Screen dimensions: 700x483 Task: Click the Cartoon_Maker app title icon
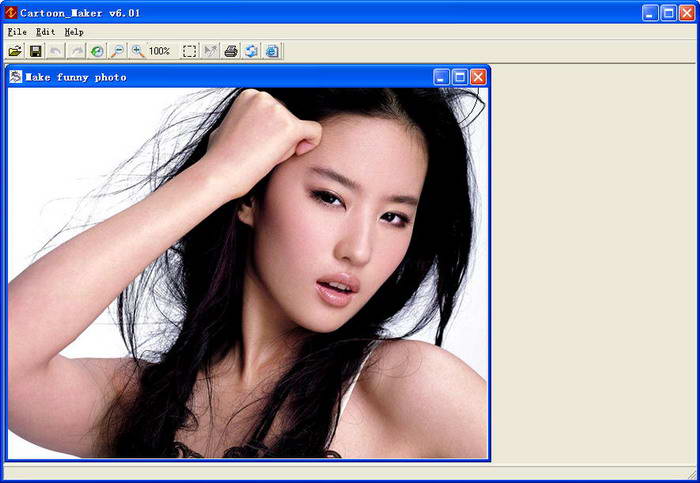[x=11, y=12]
